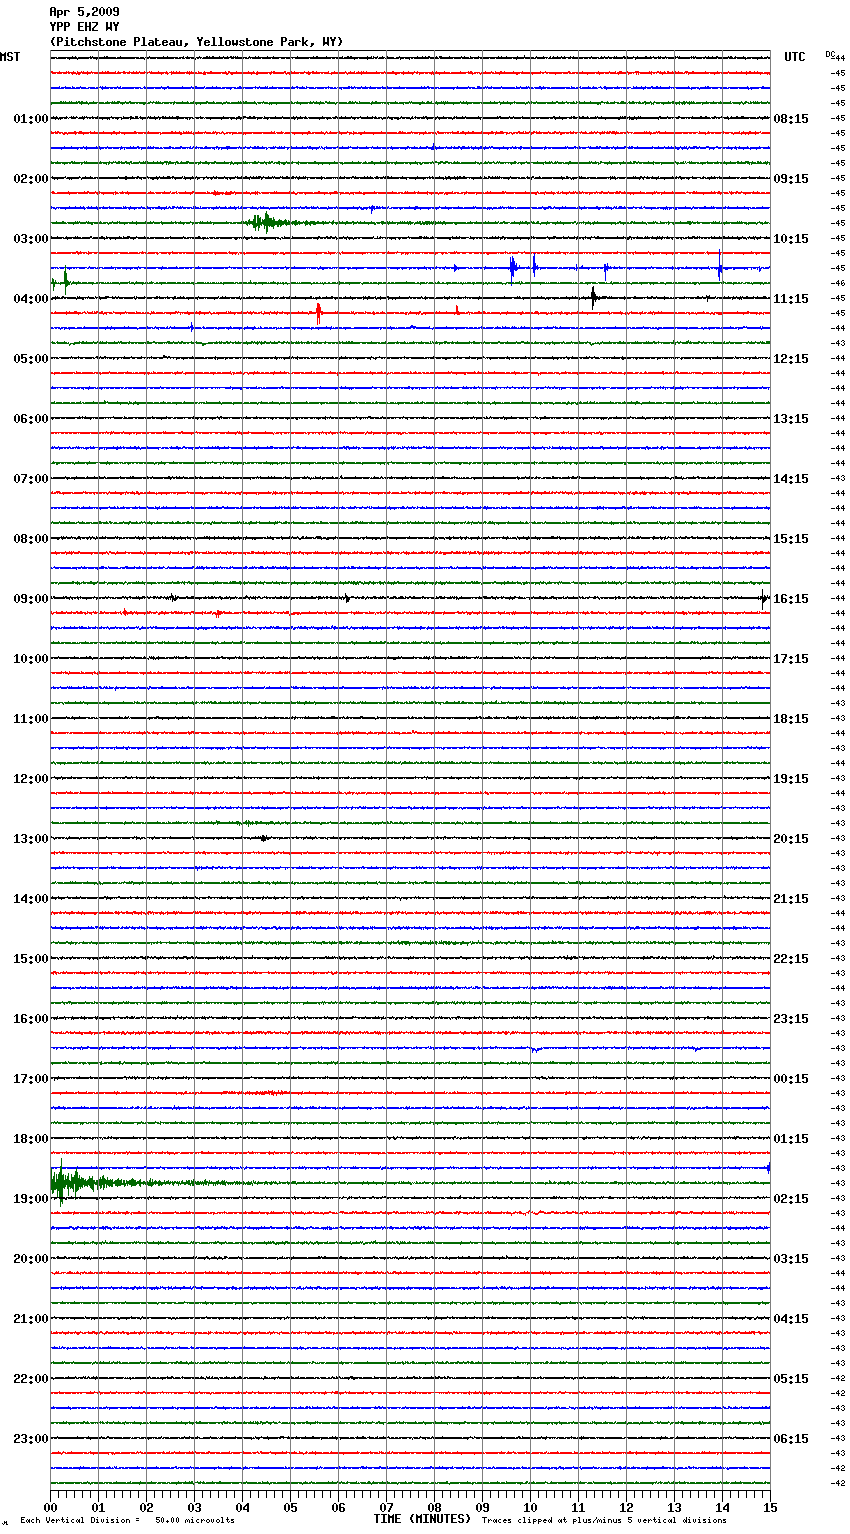Image resolution: width=850 pixels, height=1534 pixels.
Task: Select the 02:00 MST hour label
Action: click(x=31, y=179)
